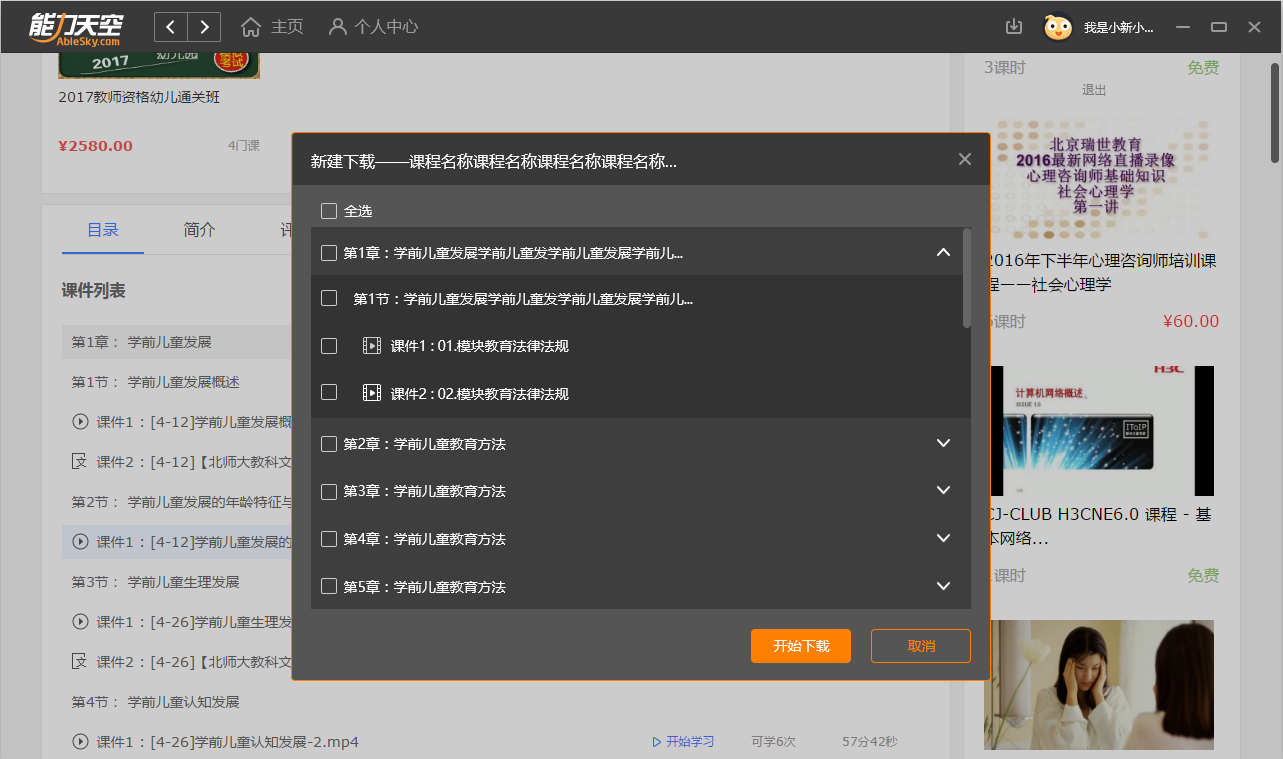
Task: Go to 主页 home page
Action: pyautogui.click(x=273, y=27)
